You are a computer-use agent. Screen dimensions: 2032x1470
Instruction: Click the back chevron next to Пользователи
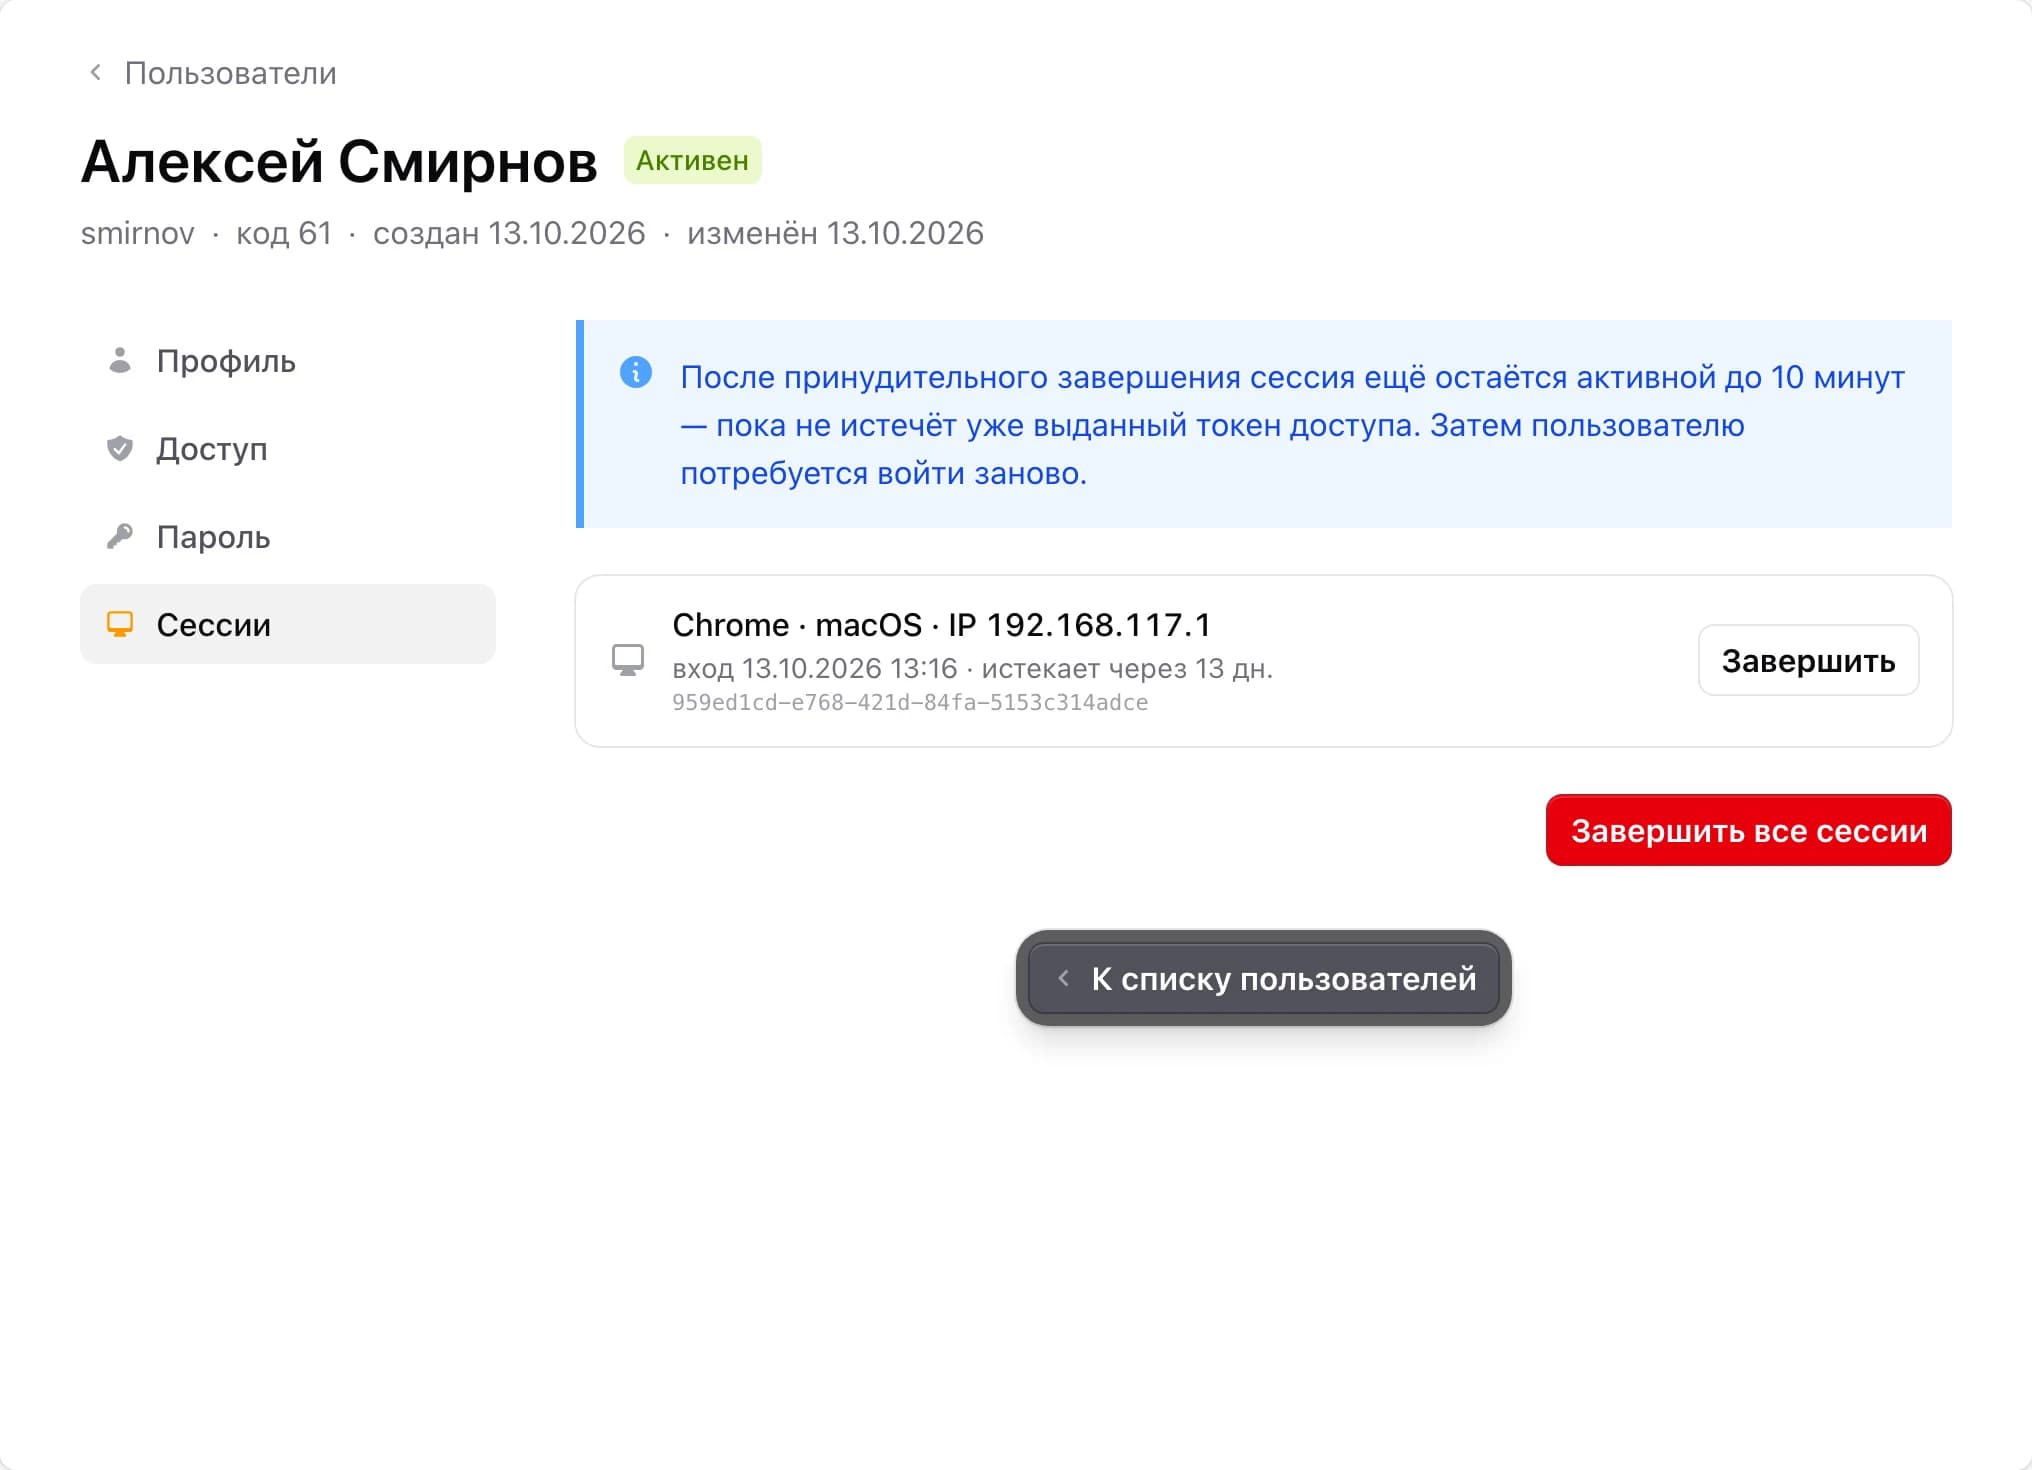95,73
